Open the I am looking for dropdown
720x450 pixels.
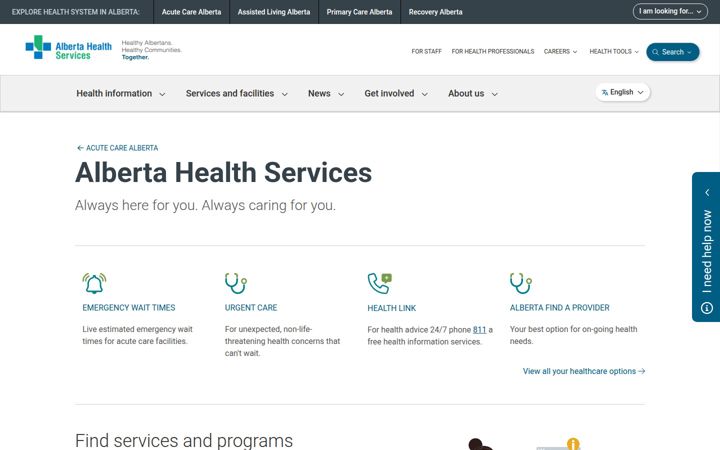670,11
